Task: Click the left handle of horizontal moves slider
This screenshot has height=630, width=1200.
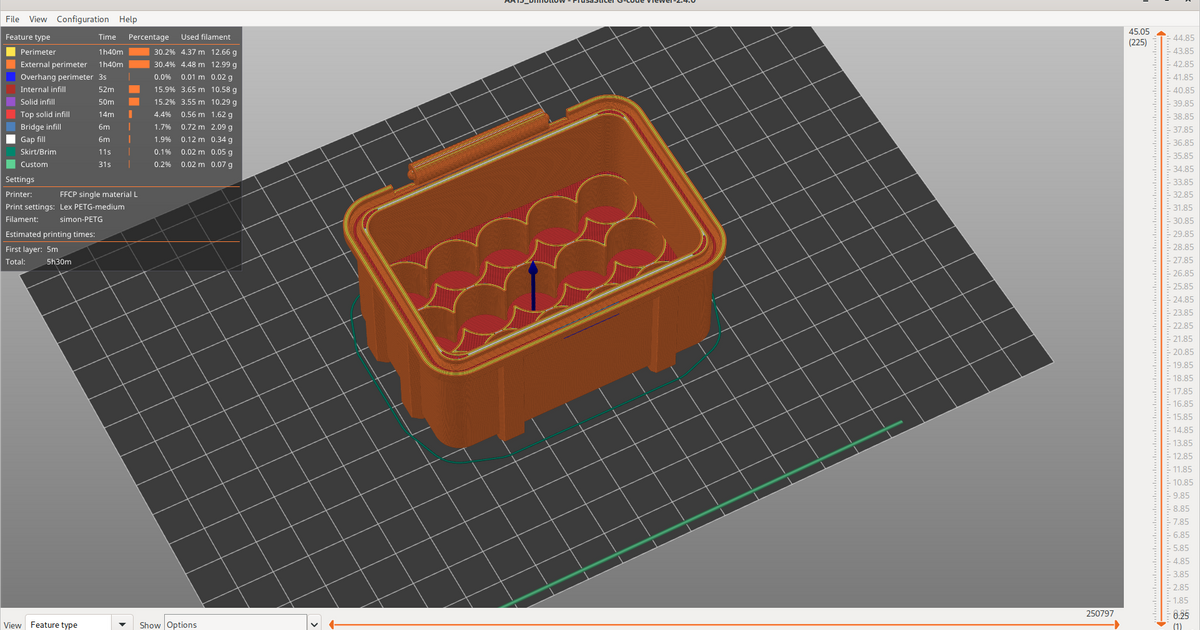Action: tap(334, 624)
